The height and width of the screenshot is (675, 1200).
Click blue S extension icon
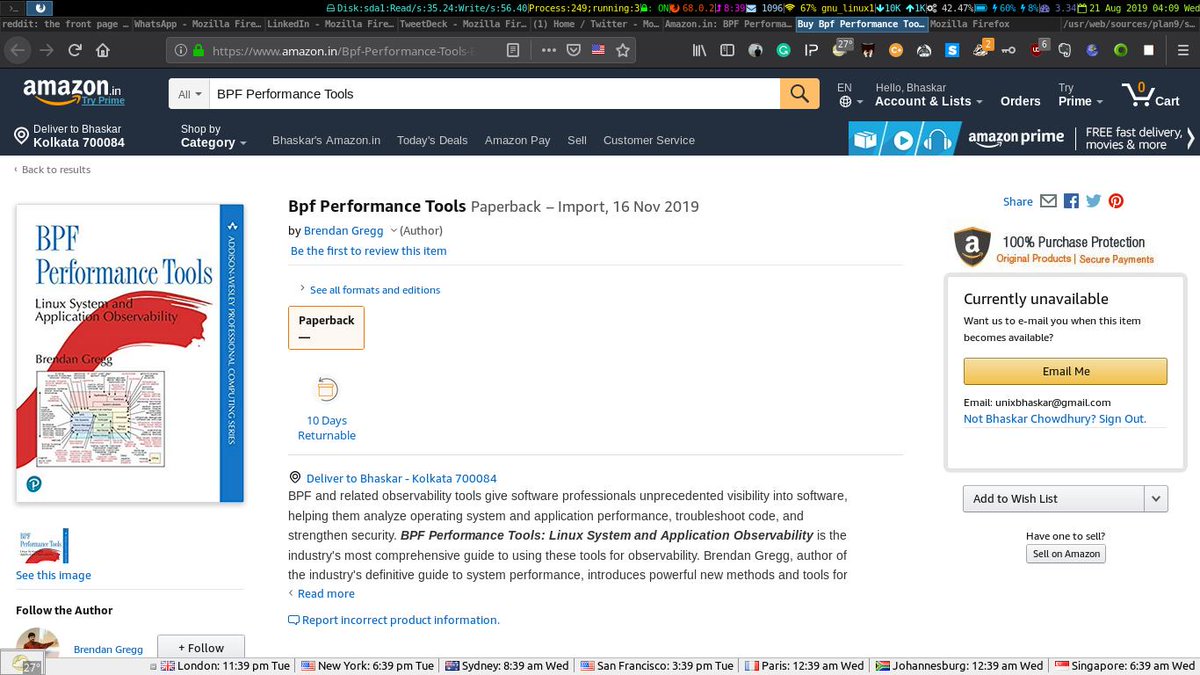tap(953, 49)
